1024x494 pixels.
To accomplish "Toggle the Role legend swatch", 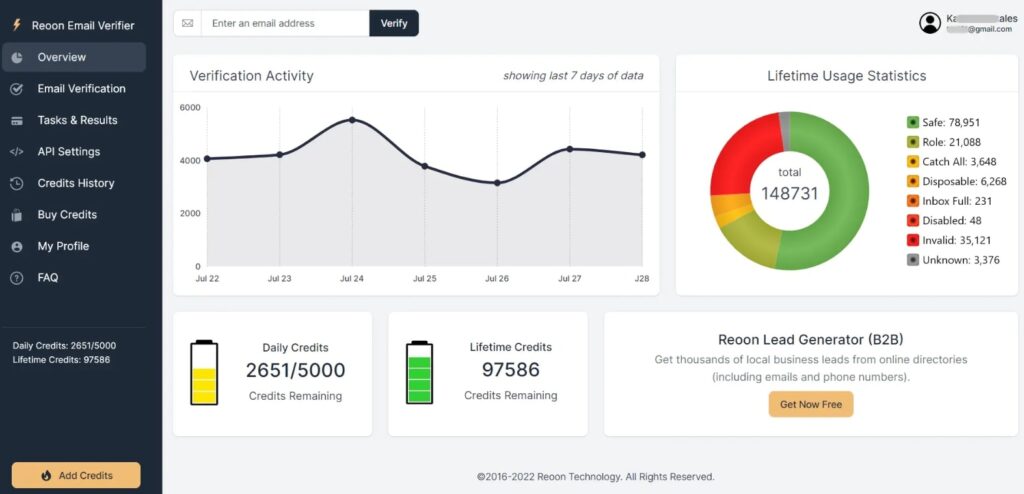I will pyautogui.click(x=912, y=142).
